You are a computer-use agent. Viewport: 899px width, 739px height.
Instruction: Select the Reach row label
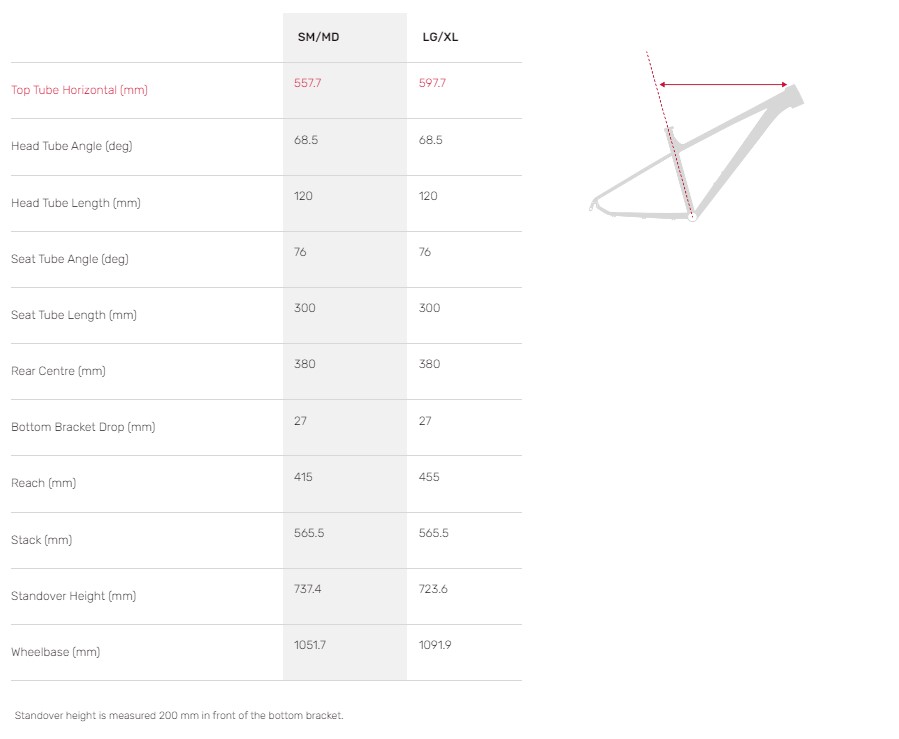[x=44, y=483]
